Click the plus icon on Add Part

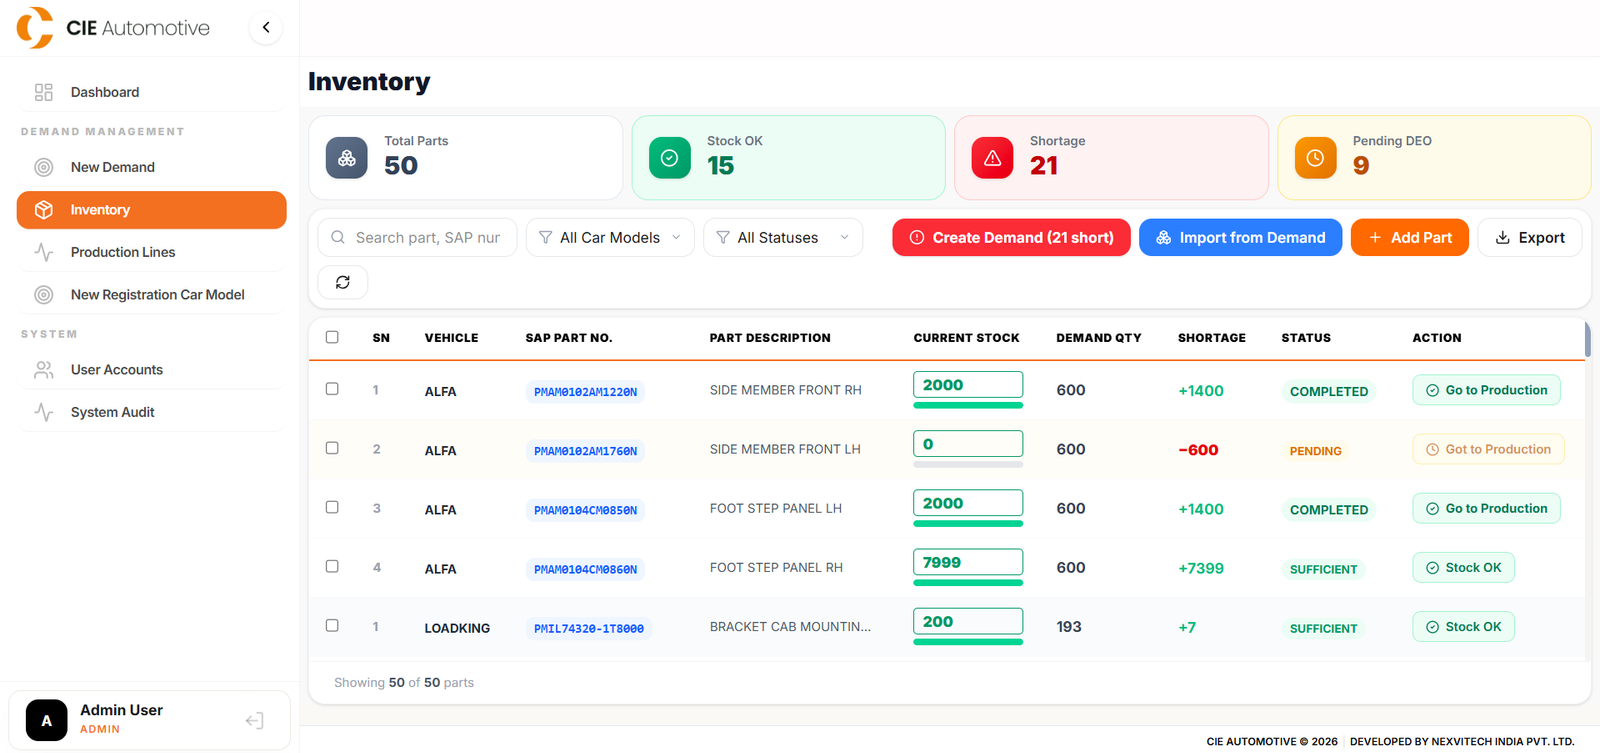point(1375,237)
